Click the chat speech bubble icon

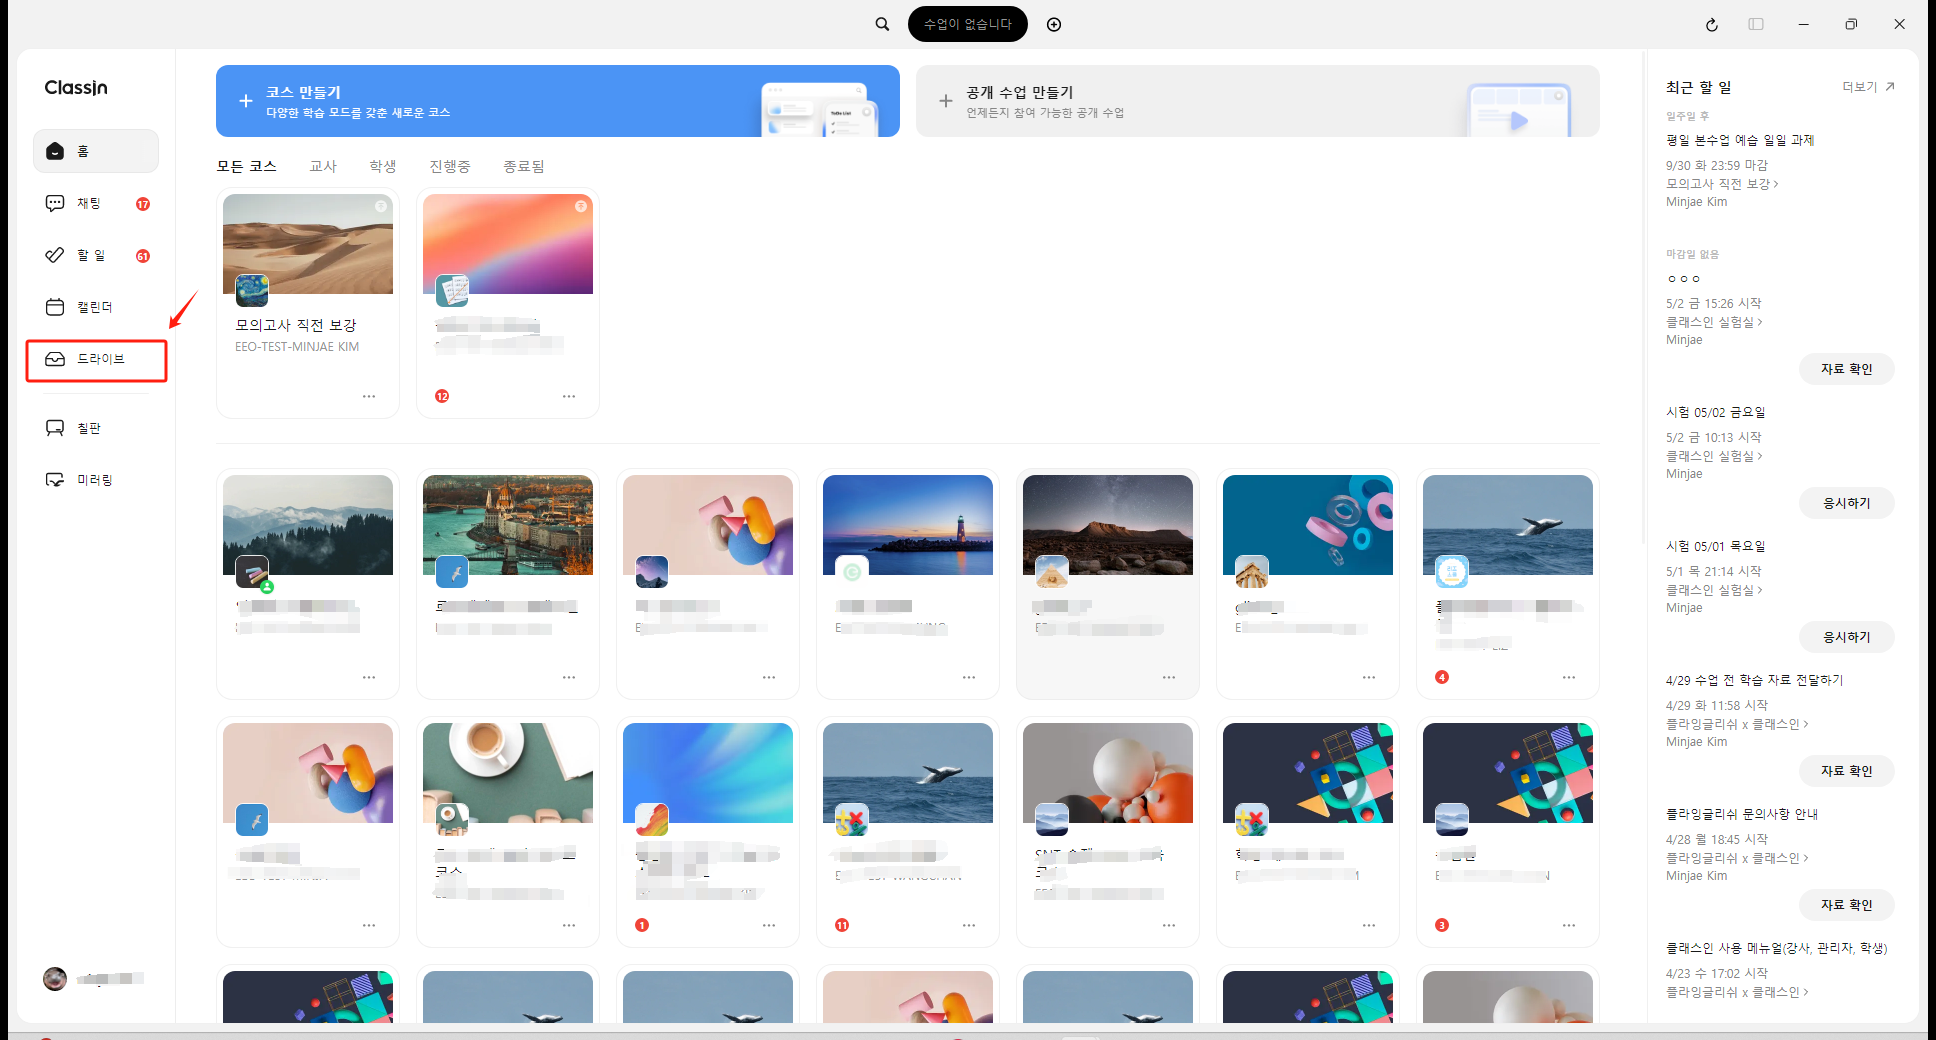55,203
